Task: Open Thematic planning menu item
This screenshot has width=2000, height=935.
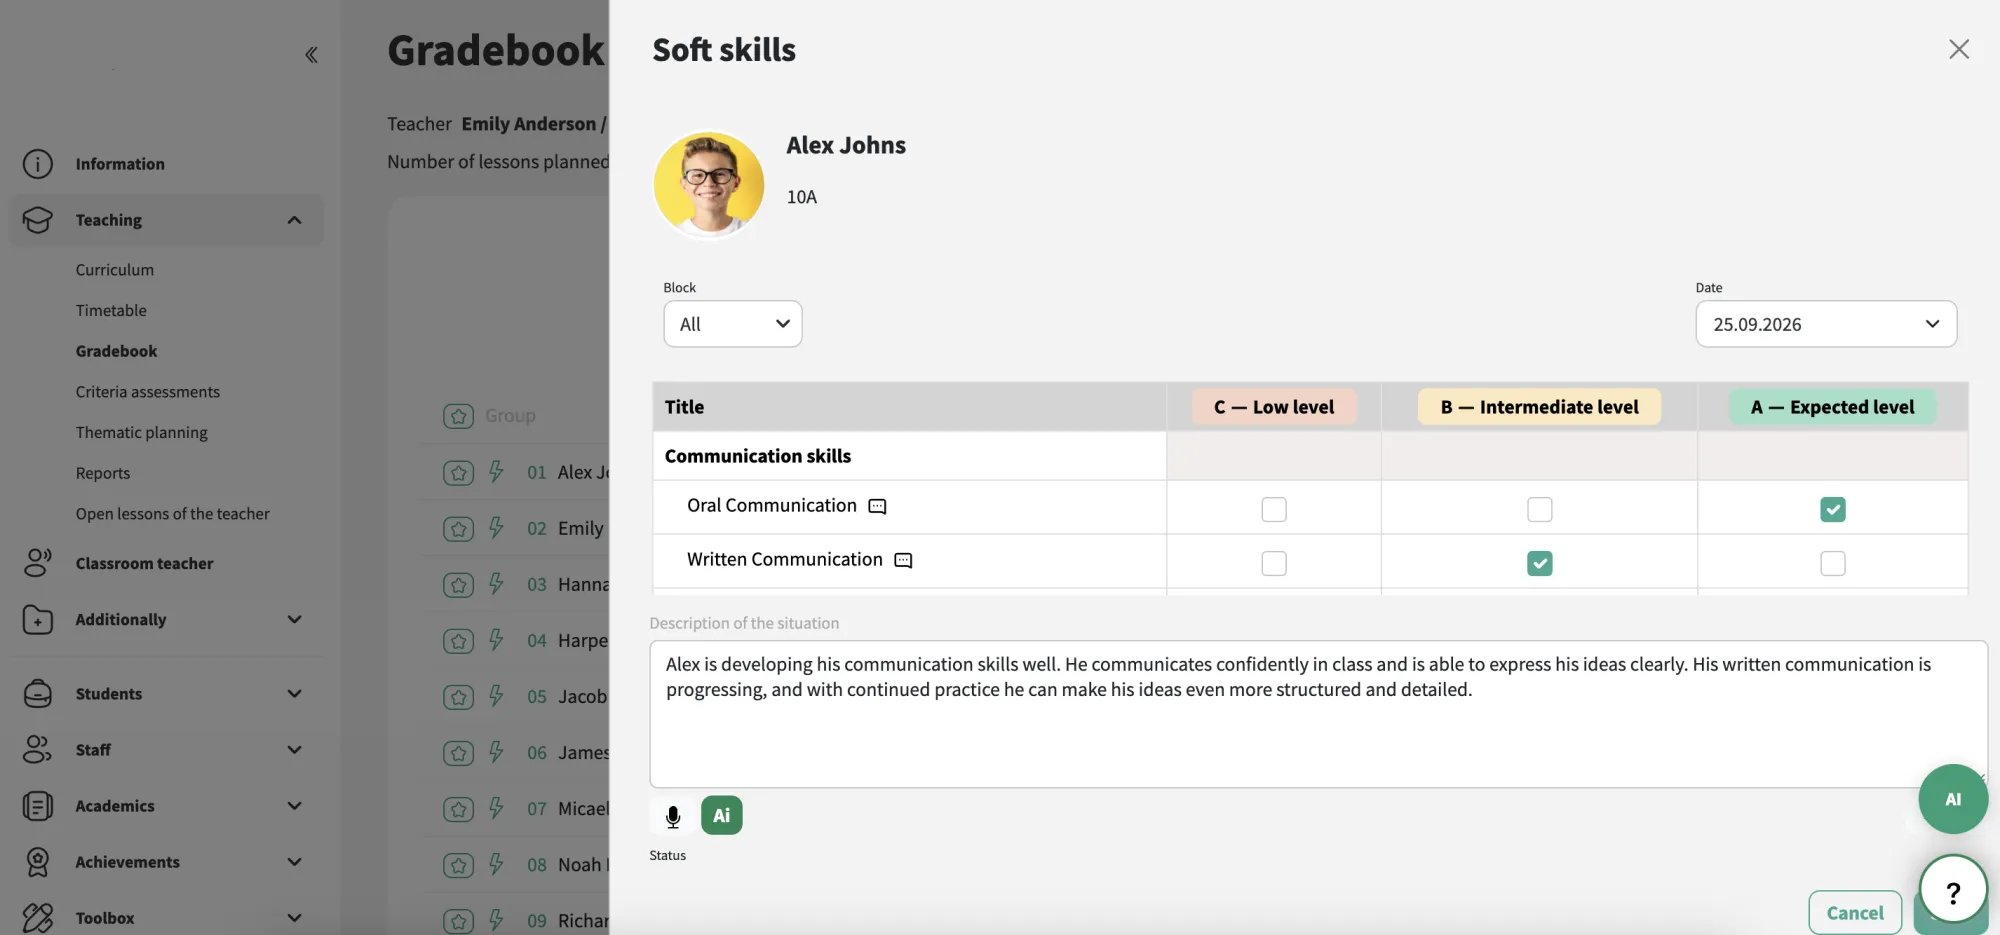Action: (142, 433)
